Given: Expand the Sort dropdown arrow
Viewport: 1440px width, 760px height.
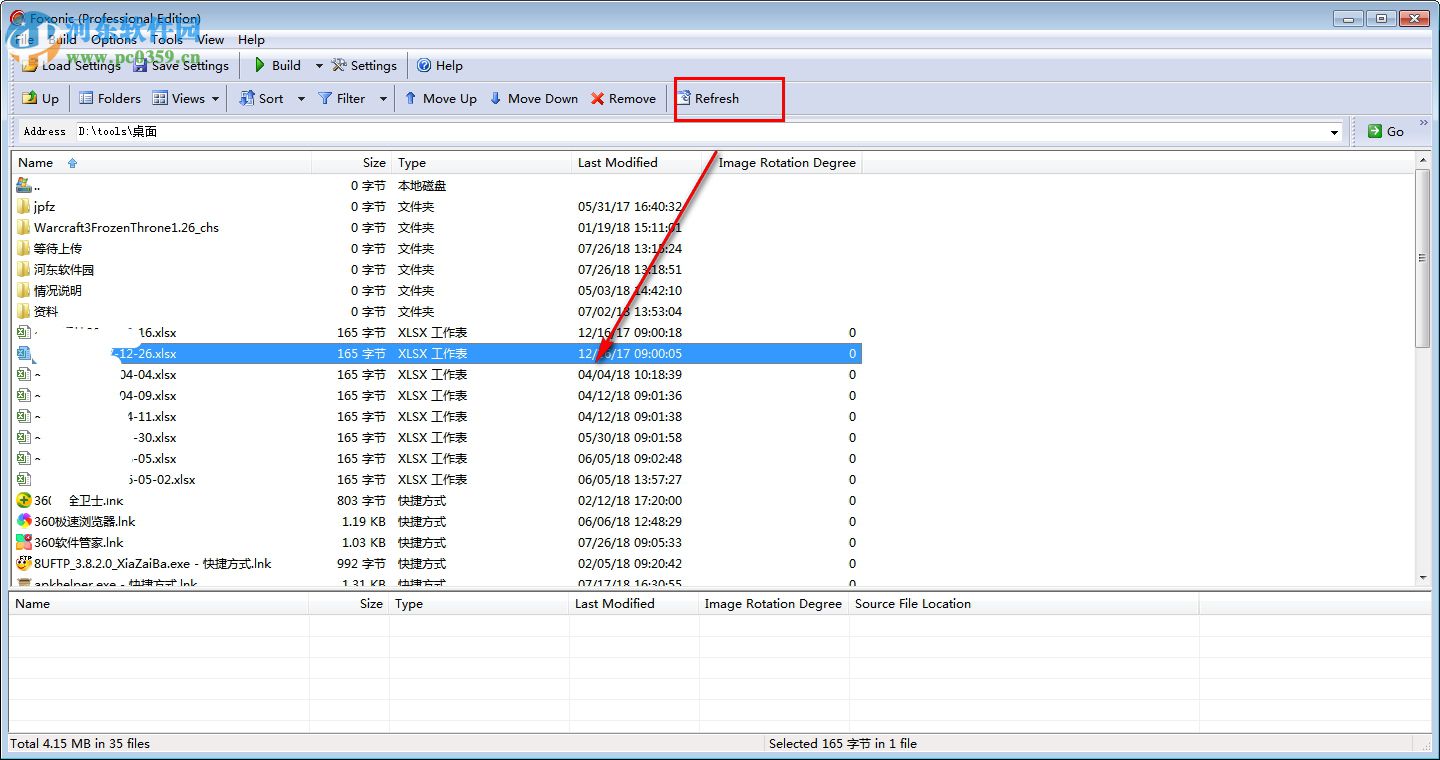Looking at the screenshot, I should point(301,99).
